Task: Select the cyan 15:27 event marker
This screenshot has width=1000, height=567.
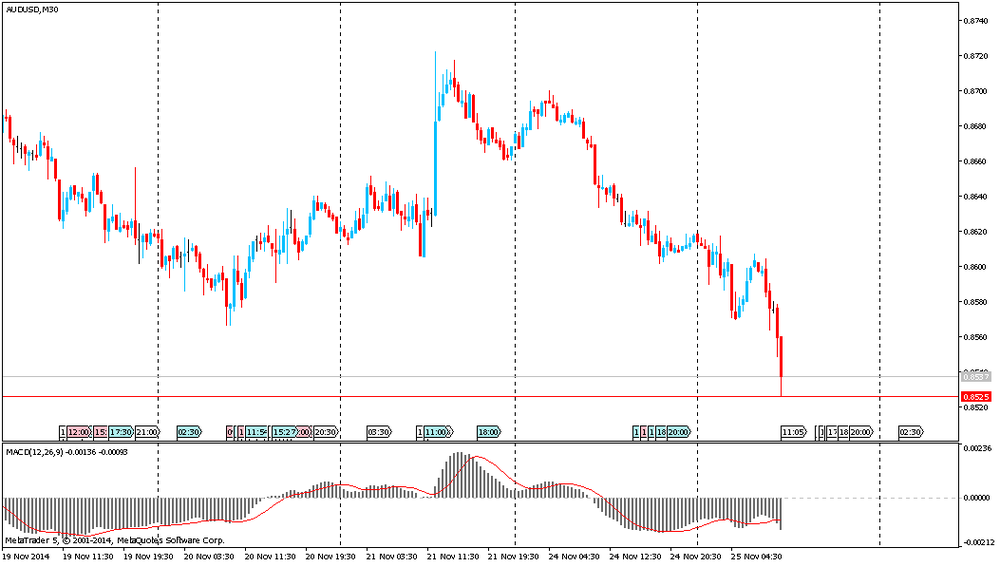Action: [x=283, y=432]
